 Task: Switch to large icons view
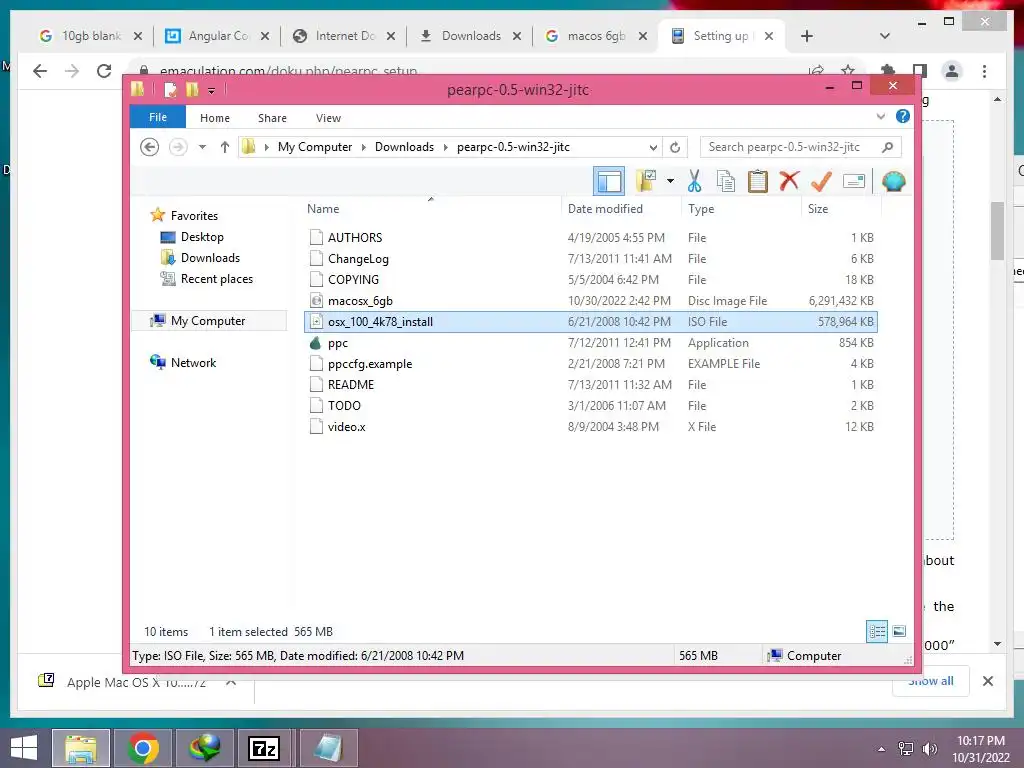(899, 631)
